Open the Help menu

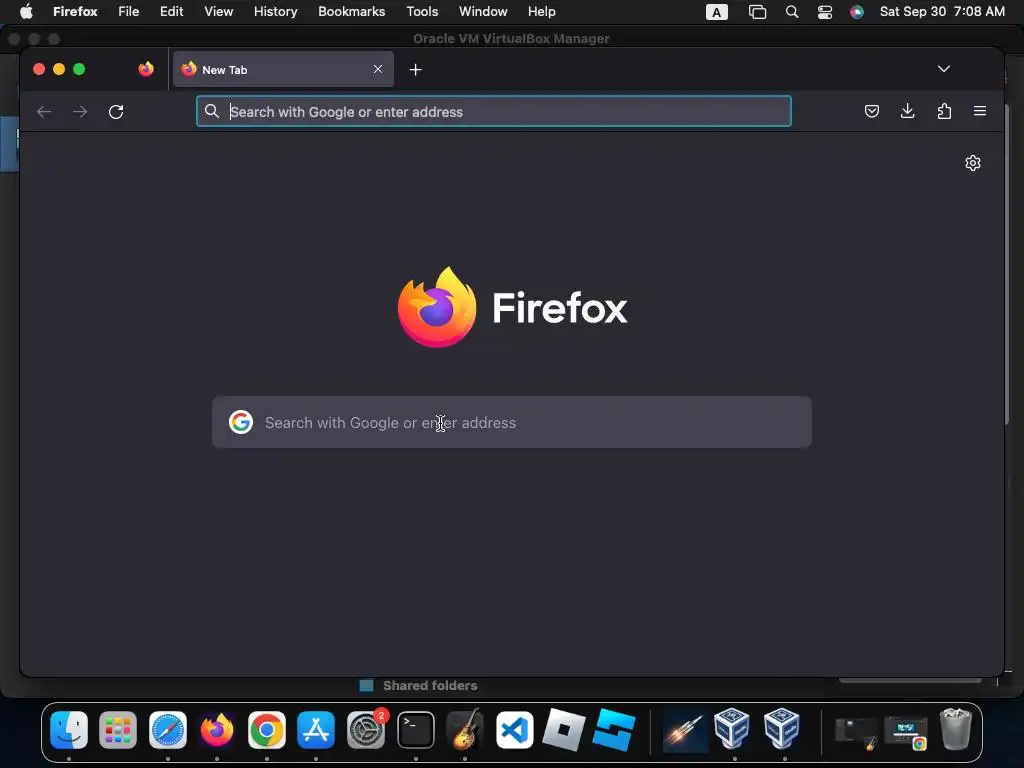[542, 12]
